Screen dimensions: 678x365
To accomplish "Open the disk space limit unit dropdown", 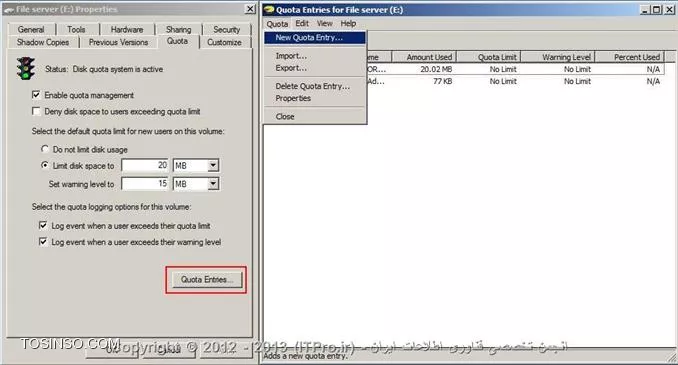I will coord(213,165).
